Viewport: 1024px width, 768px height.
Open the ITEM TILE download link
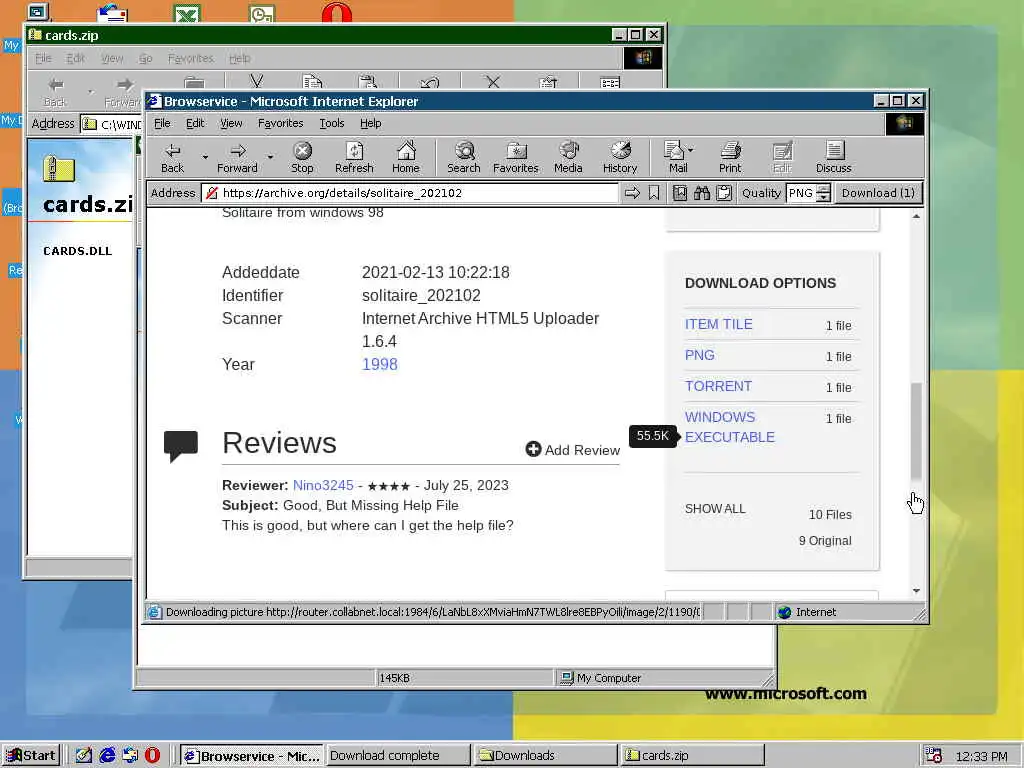coord(718,324)
